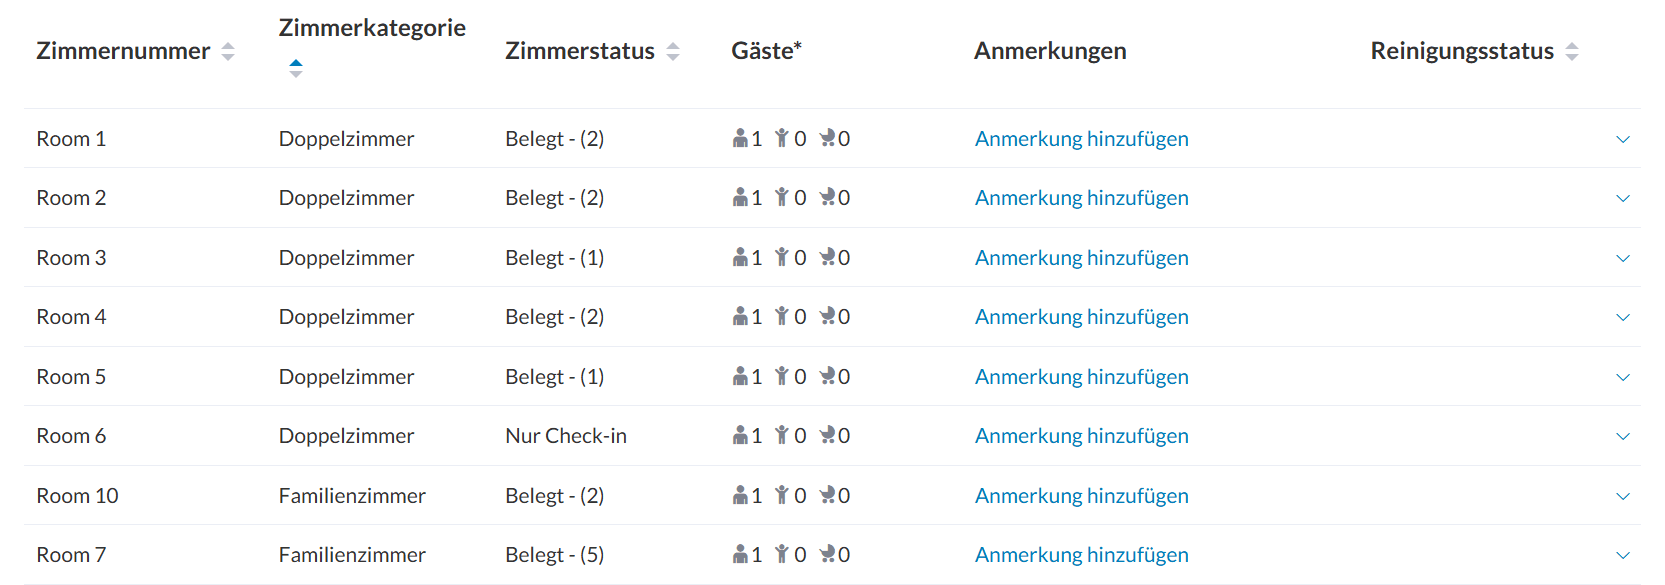Image resolution: width=1665 pixels, height=585 pixels.
Task: Click the Reinigungsstatus sort control
Action: coord(1572,50)
